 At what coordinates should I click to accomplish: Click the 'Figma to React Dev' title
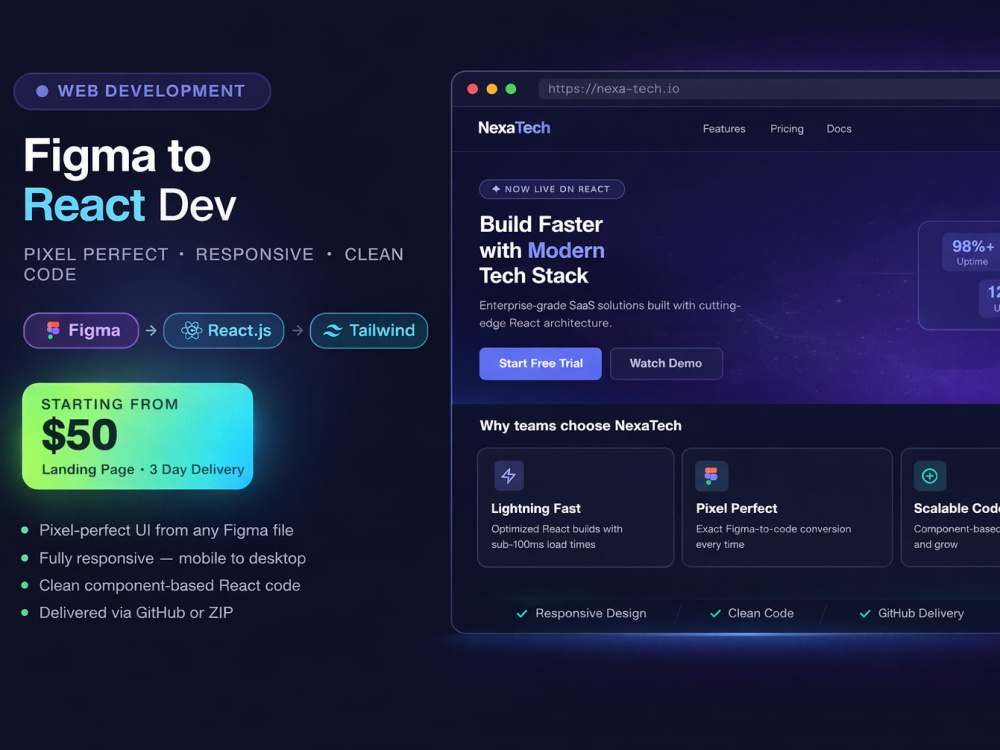tap(129, 180)
